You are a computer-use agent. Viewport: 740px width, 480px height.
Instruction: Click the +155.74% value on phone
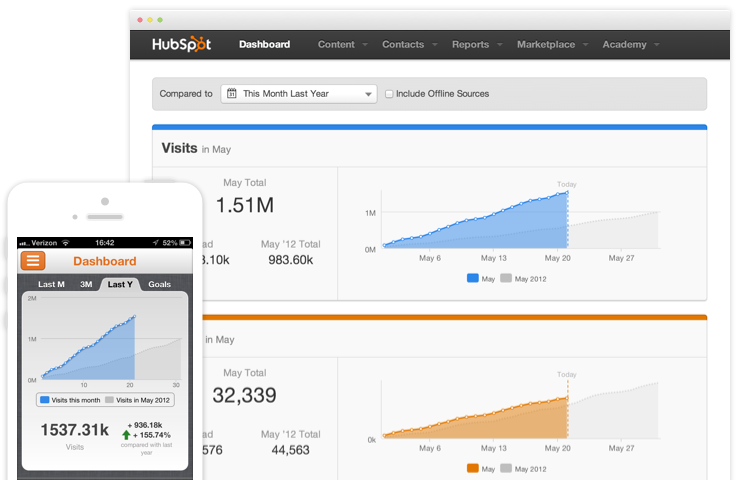tap(152, 435)
